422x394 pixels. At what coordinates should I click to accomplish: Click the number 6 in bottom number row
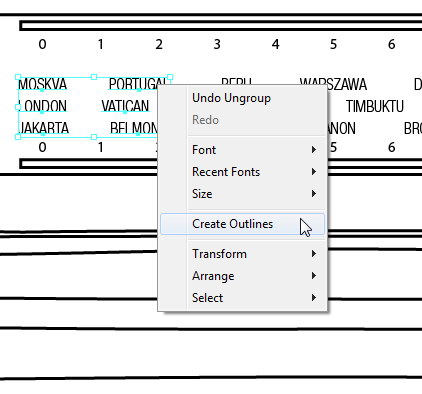[x=392, y=147]
